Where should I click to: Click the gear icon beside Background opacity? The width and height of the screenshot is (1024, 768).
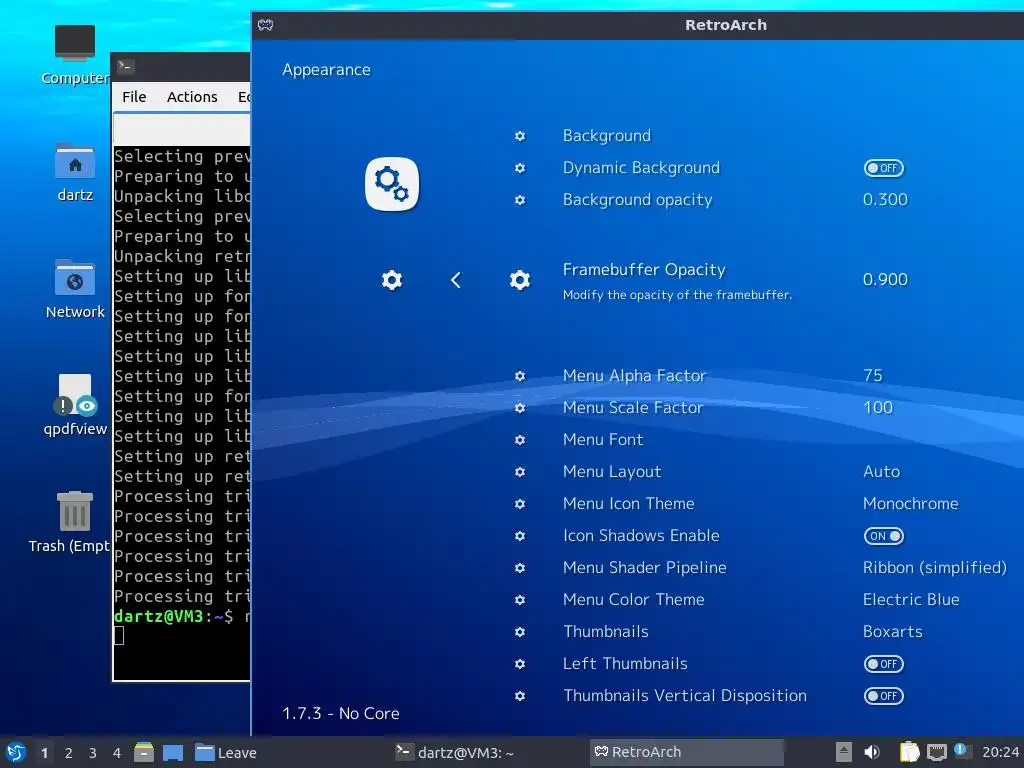[520, 200]
